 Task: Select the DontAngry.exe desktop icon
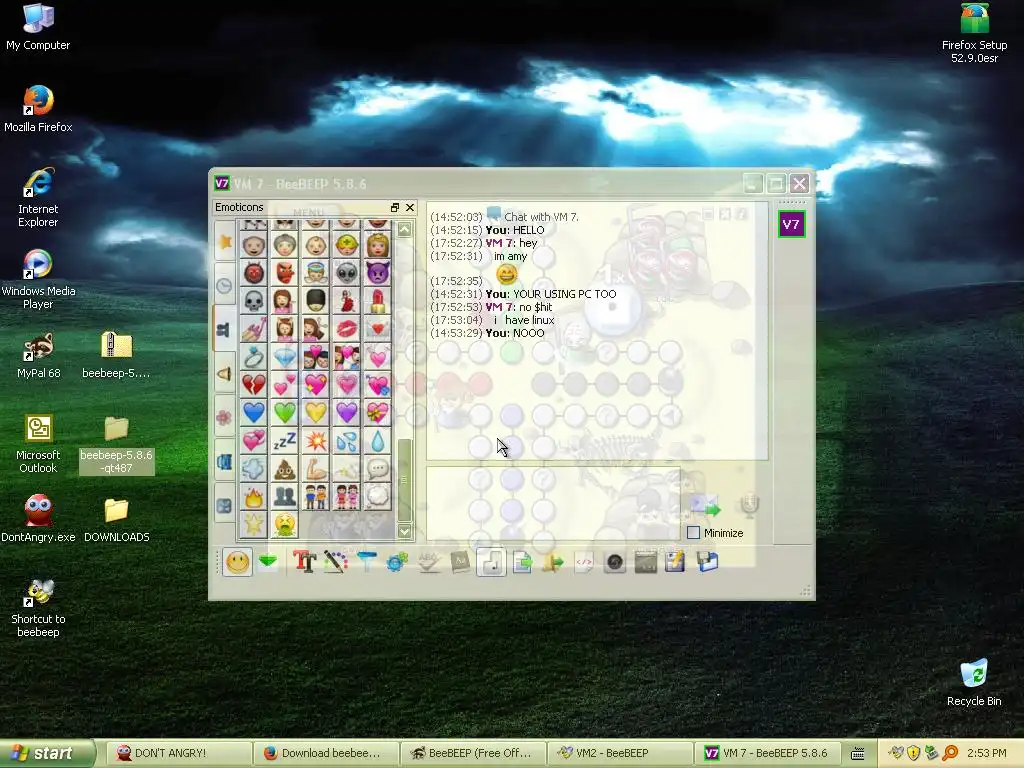38,519
